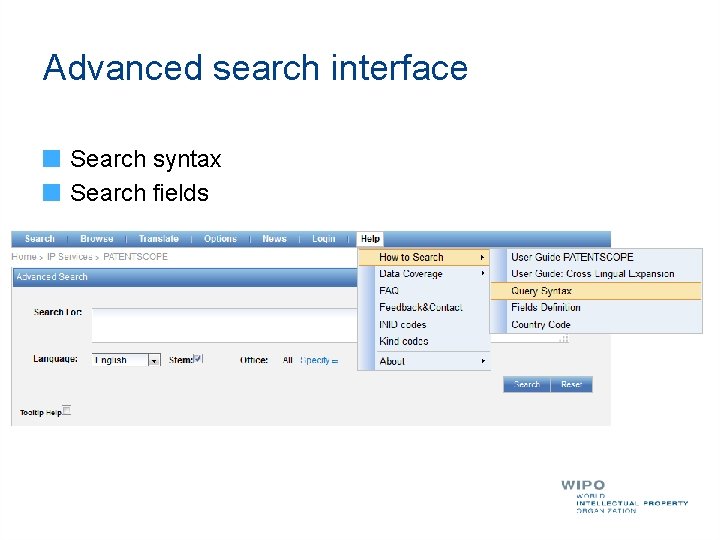This screenshot has height=540, width=720.
Task: Open the Search menu in navigation bar
Action: click(40, 239)
